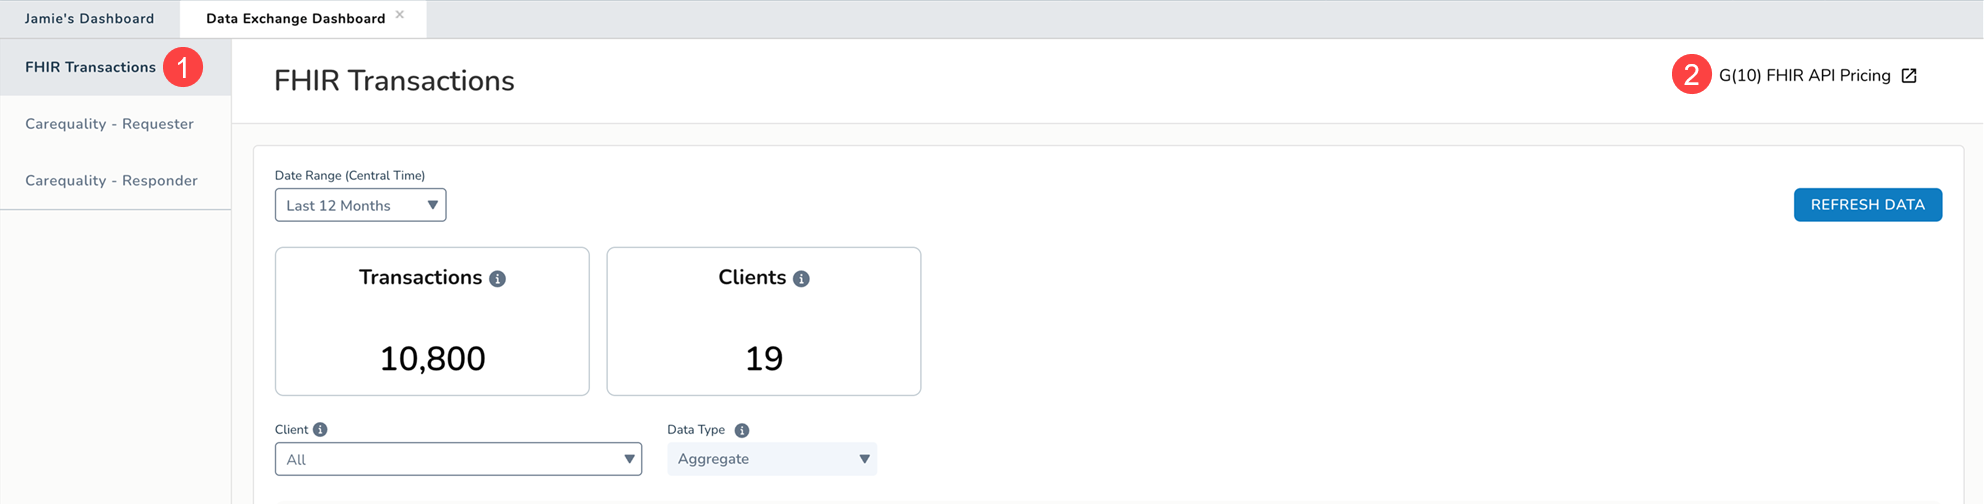Image resolution: width=1984 pixels, height=504 pixels.
Task: Click the info icon next to Client label
Action: [x=320, y=430]
